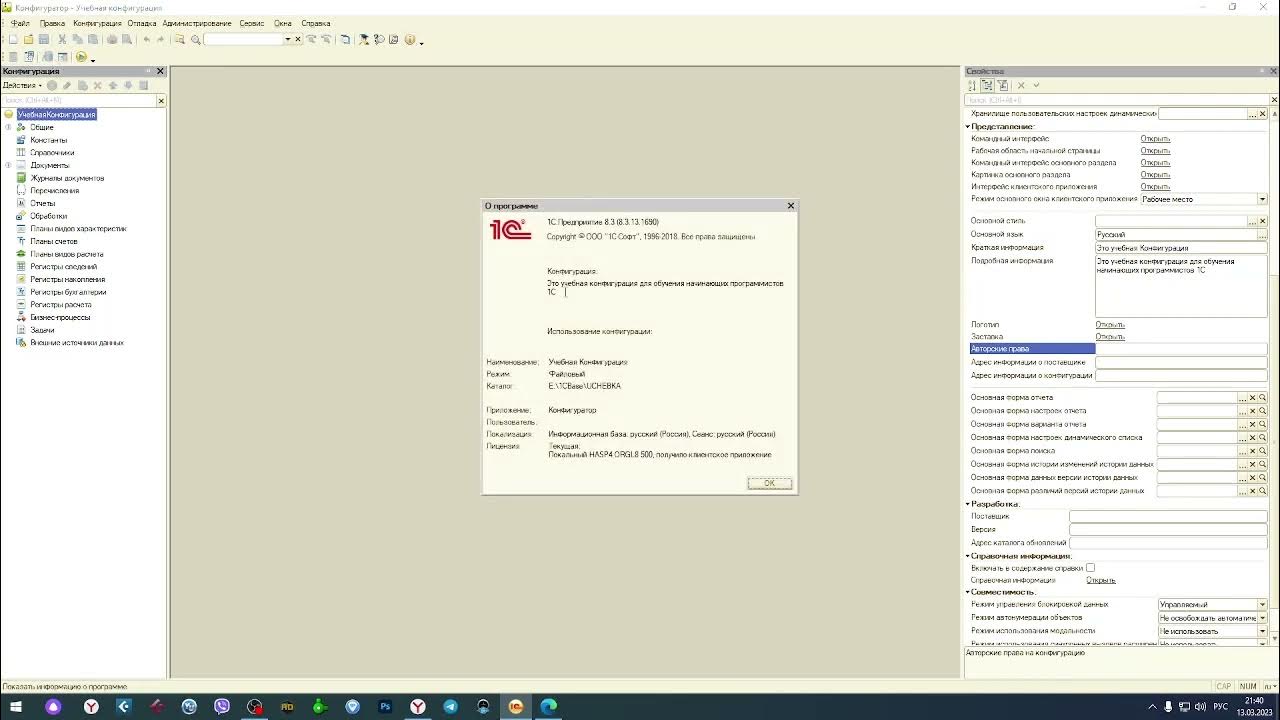Open the 'Файл' menu
Image resolution: width=1280 pixels, height=720 pixels.
point(20,23)
